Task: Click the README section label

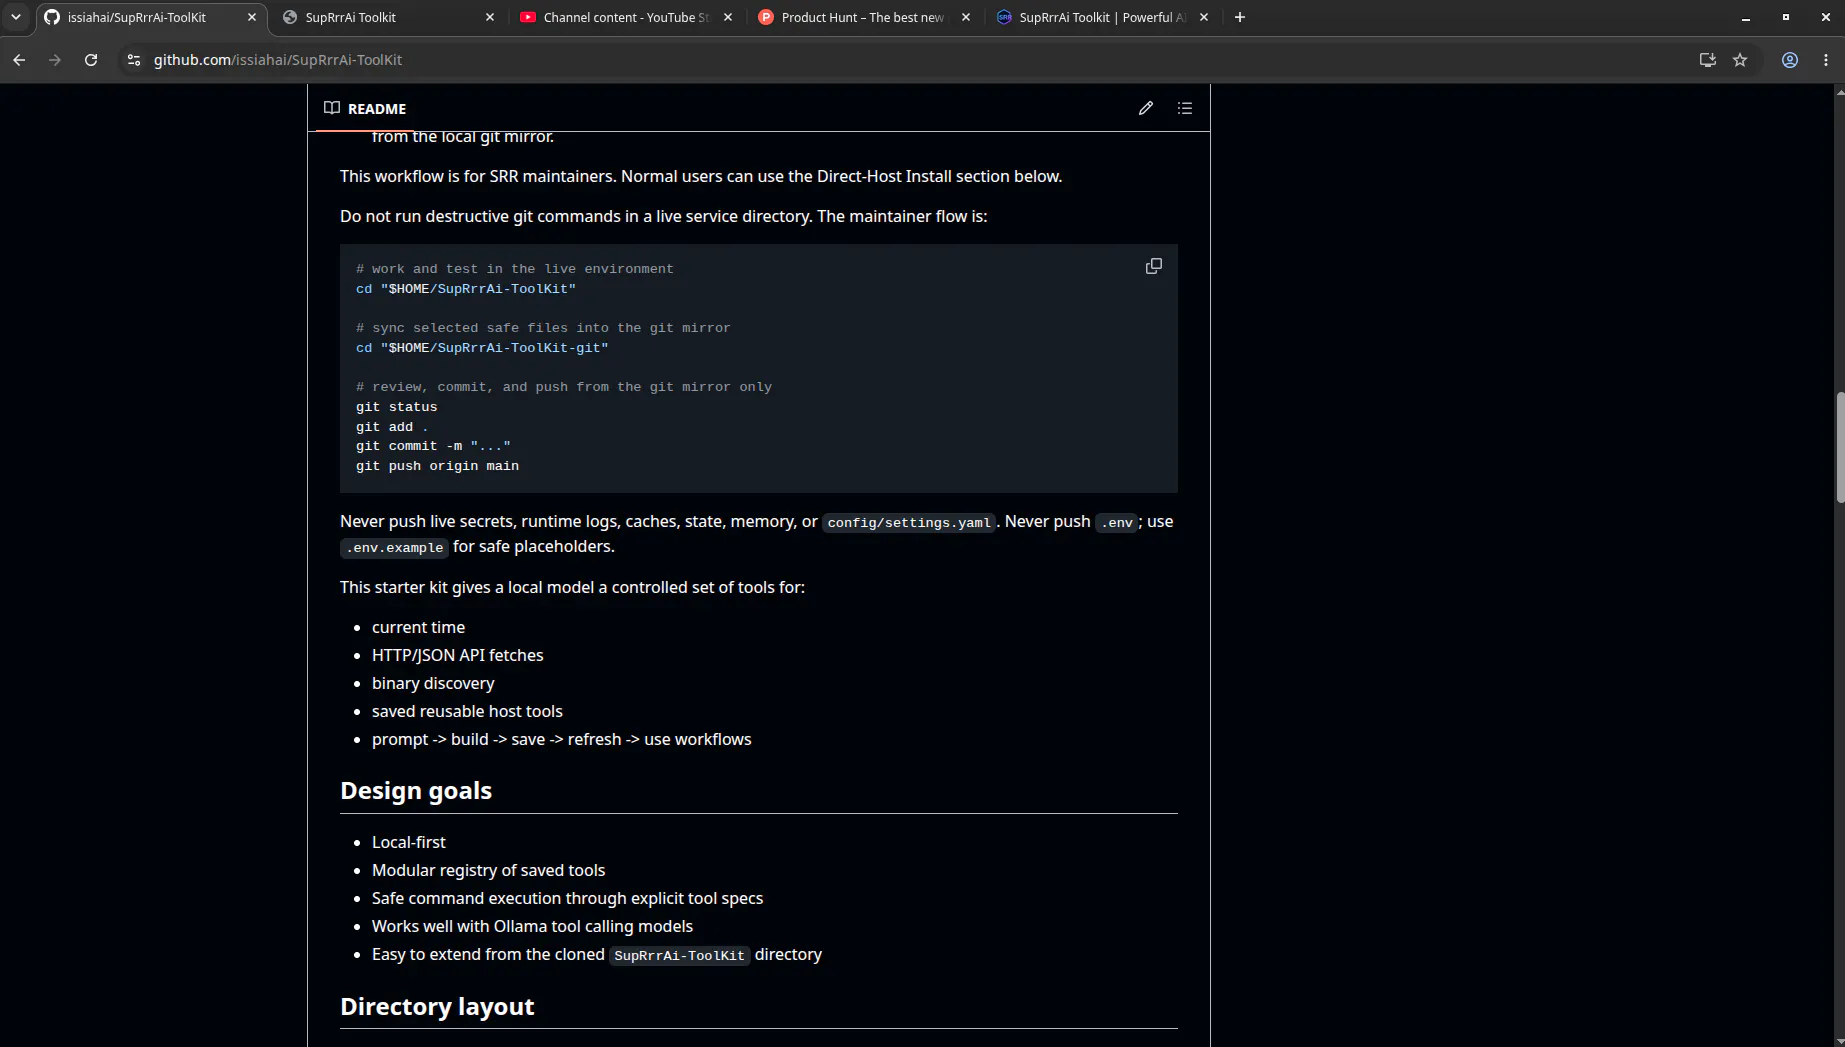Action: (x=377, y=109)
